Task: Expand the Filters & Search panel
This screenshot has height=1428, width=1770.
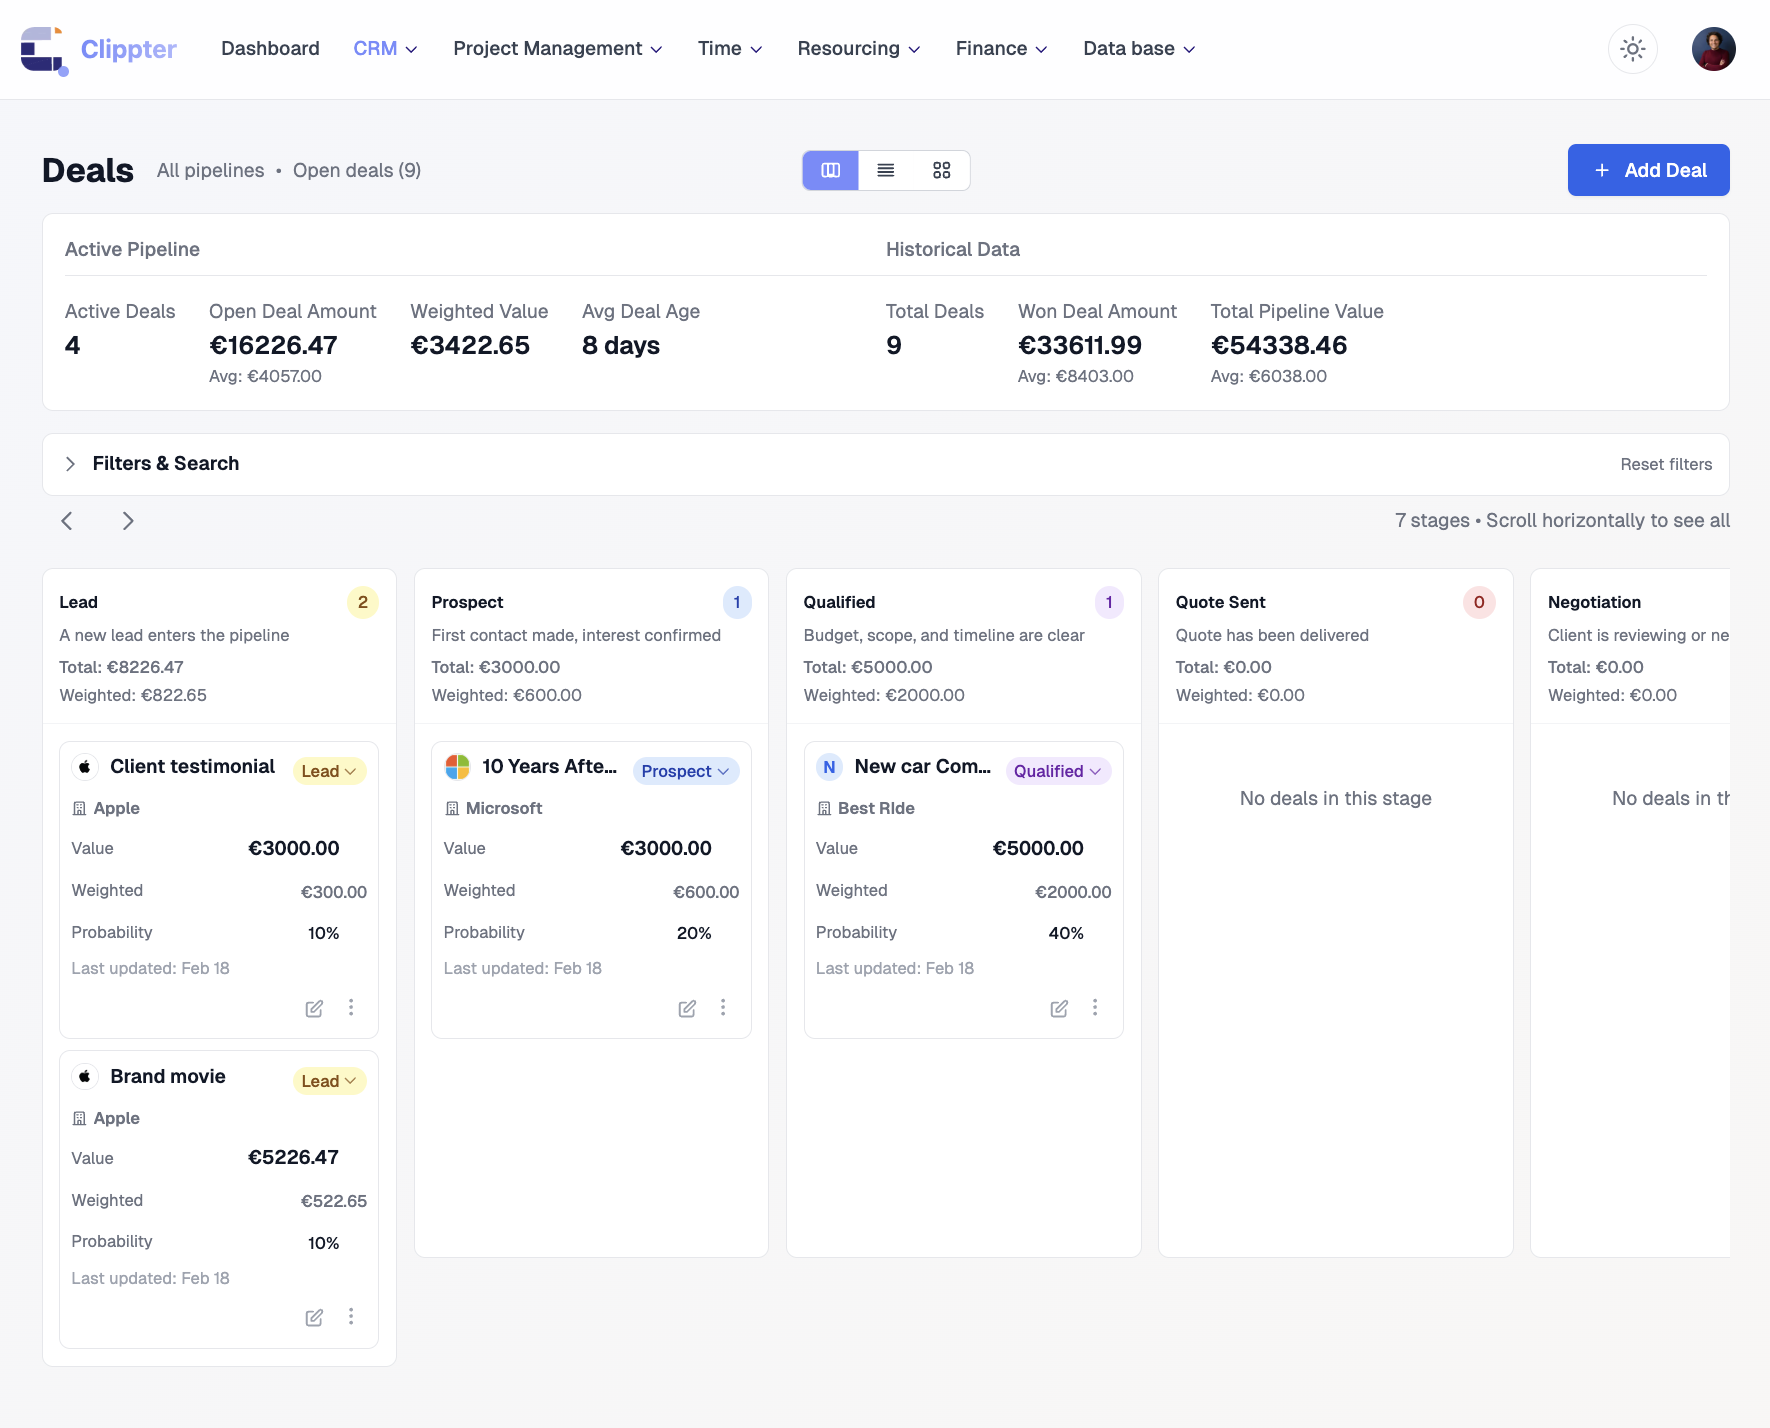Action: 70,464
